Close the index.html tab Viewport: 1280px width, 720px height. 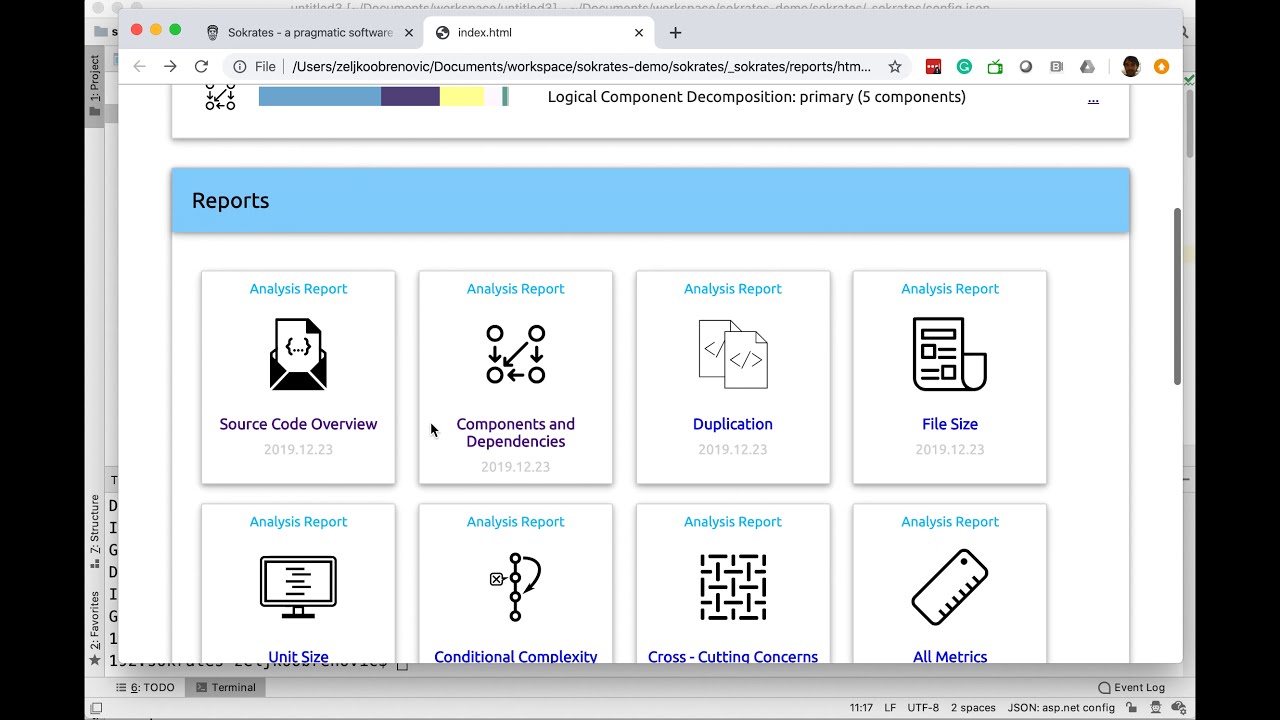pos(639,33)
